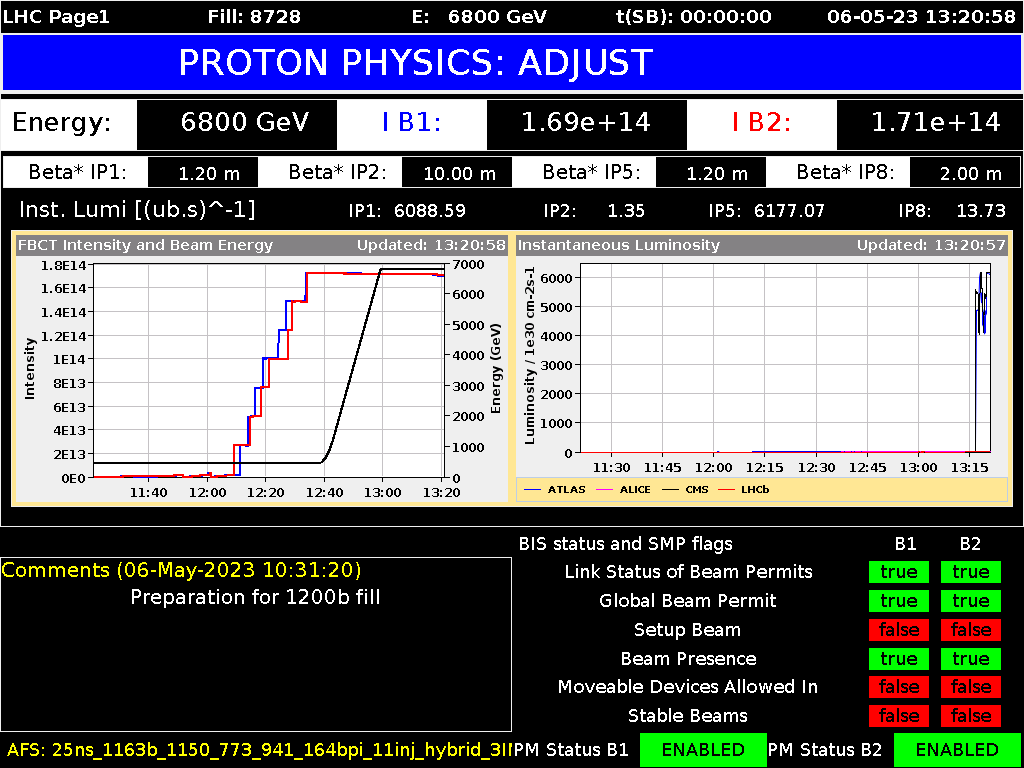
Task: Select the Beta* IP1 value 1.20 m
Action: point(203,172)
